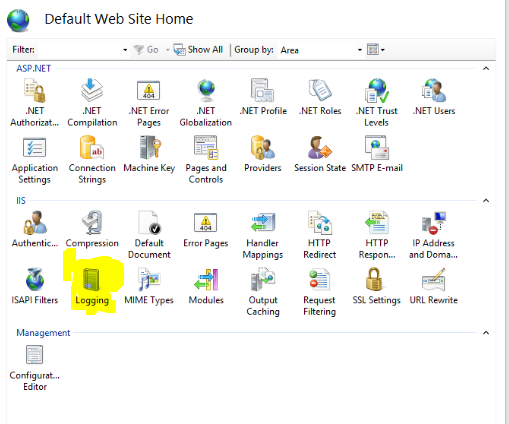Click the Go filter button

tap(146, 50)
